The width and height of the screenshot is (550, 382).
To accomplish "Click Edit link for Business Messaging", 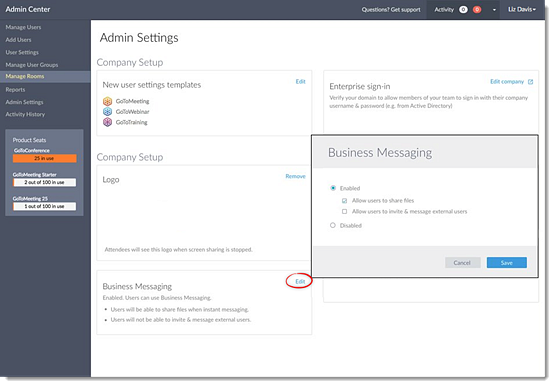I will (300, 281).
